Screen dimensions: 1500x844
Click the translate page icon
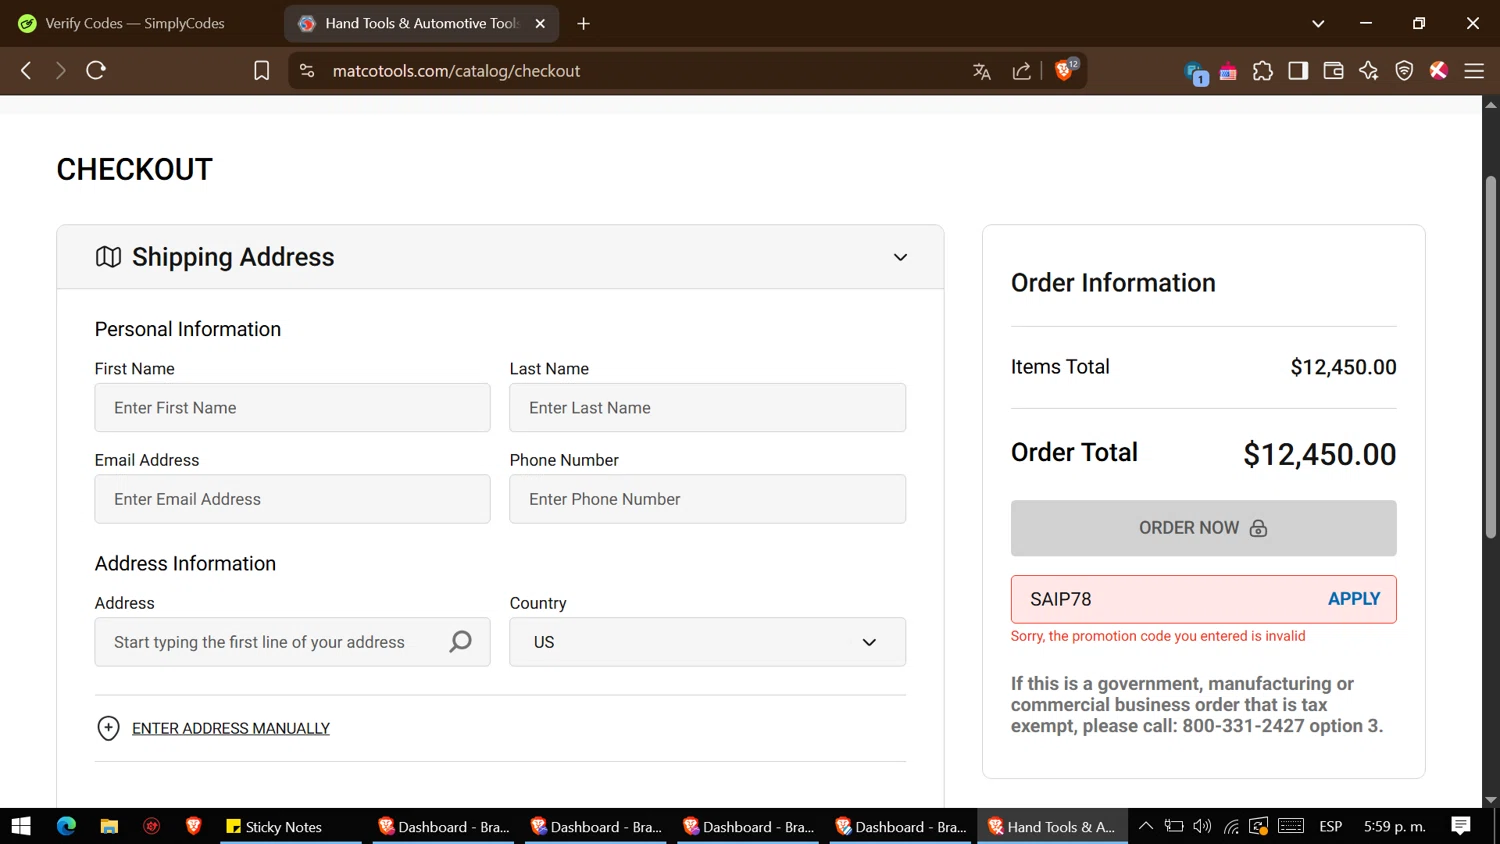click(x=982, y=71)
